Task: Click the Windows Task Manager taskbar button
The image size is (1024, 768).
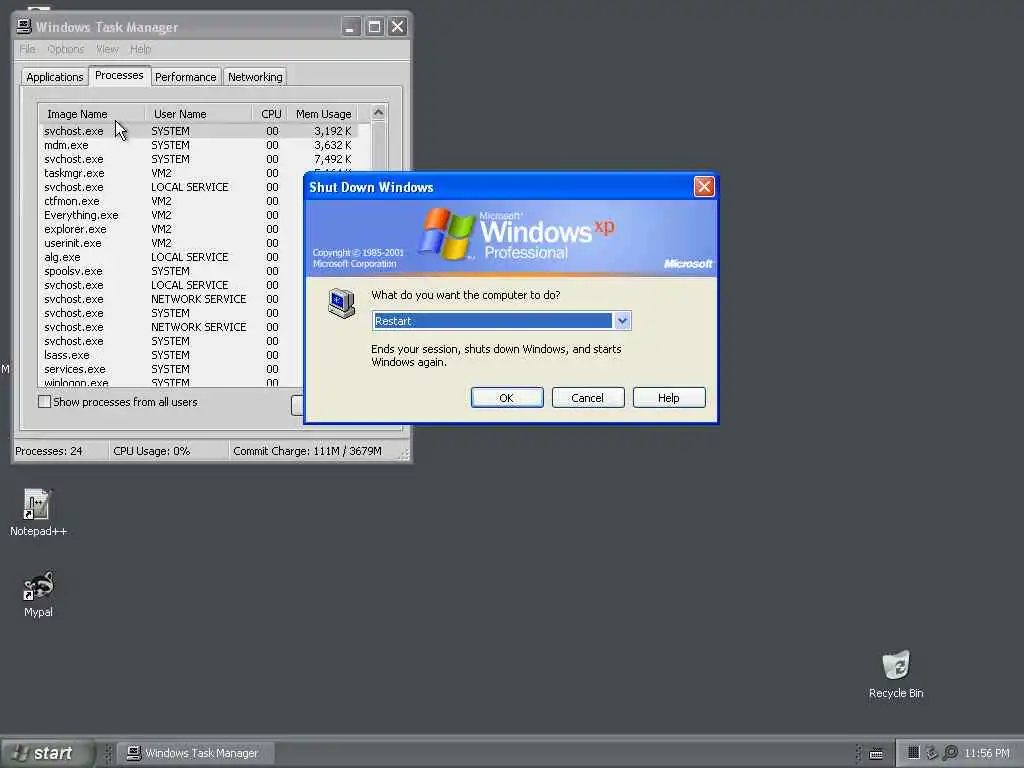Action: (196, 753)
